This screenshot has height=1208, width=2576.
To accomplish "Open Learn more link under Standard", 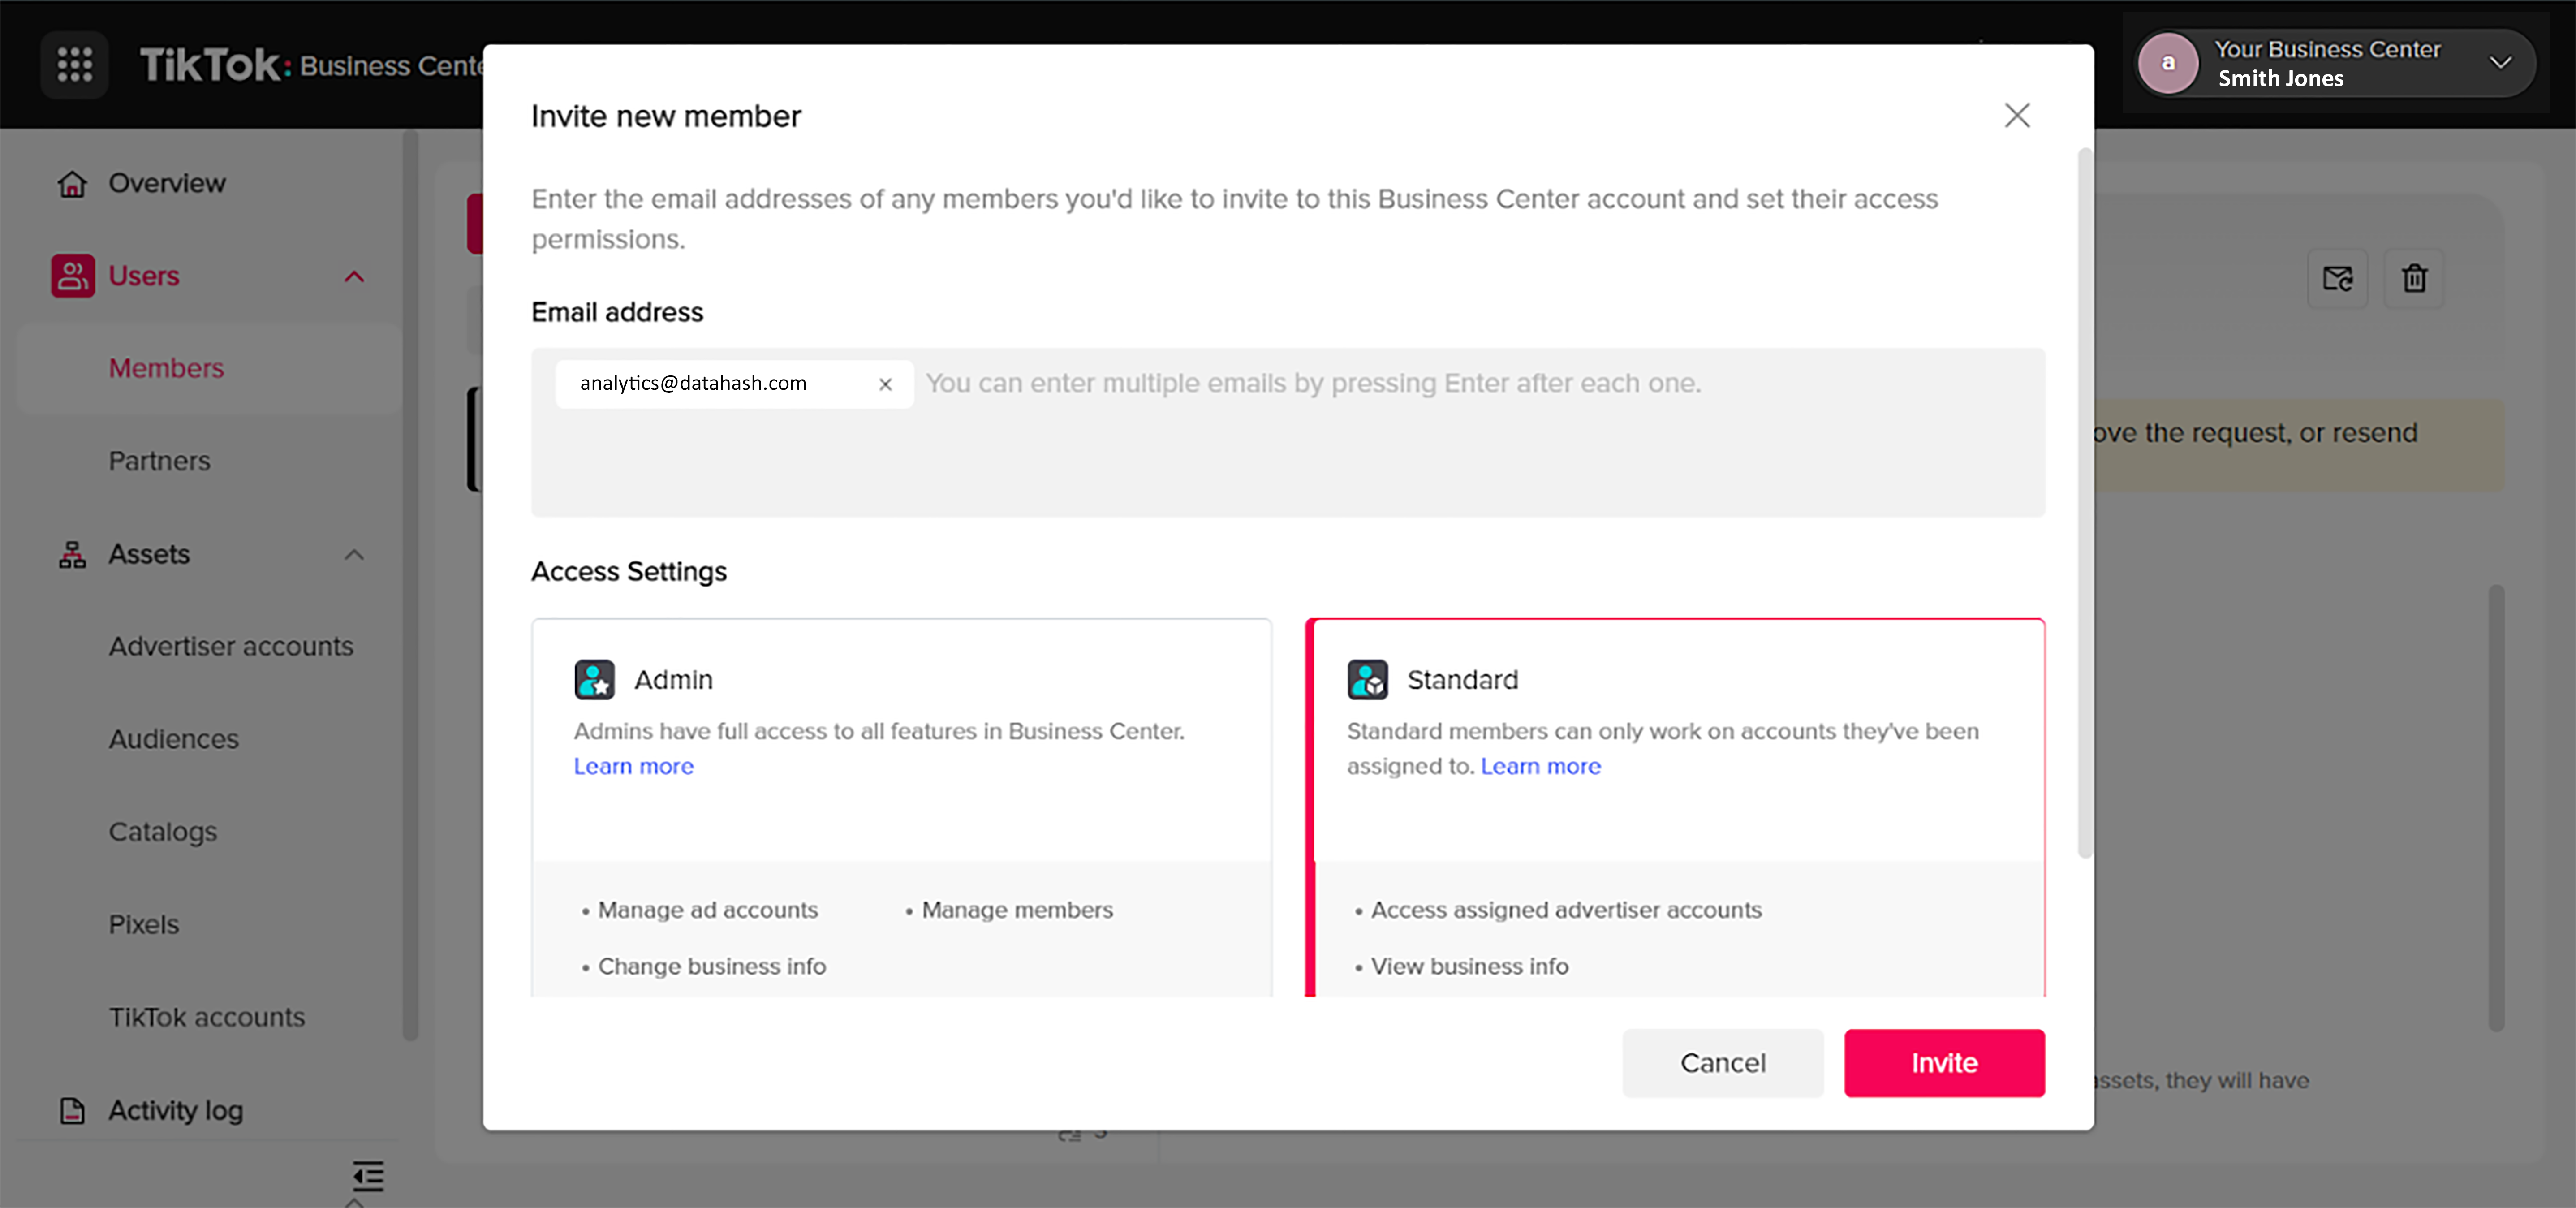I will point(1540,766).
